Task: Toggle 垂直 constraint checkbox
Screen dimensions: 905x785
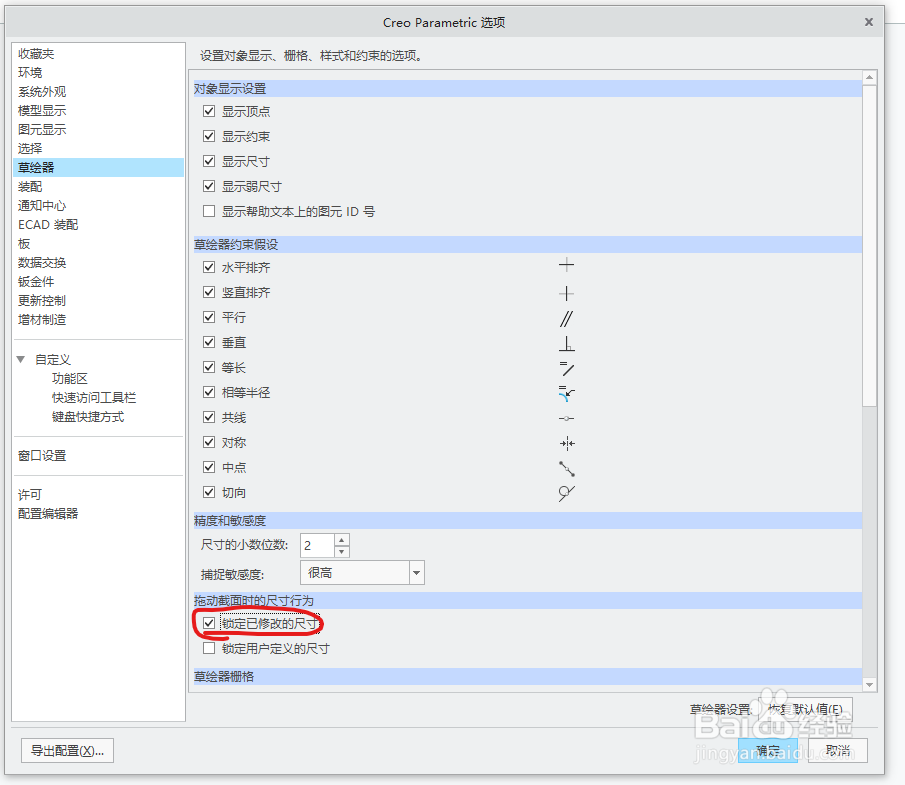Action: click(x=209, y=342)
